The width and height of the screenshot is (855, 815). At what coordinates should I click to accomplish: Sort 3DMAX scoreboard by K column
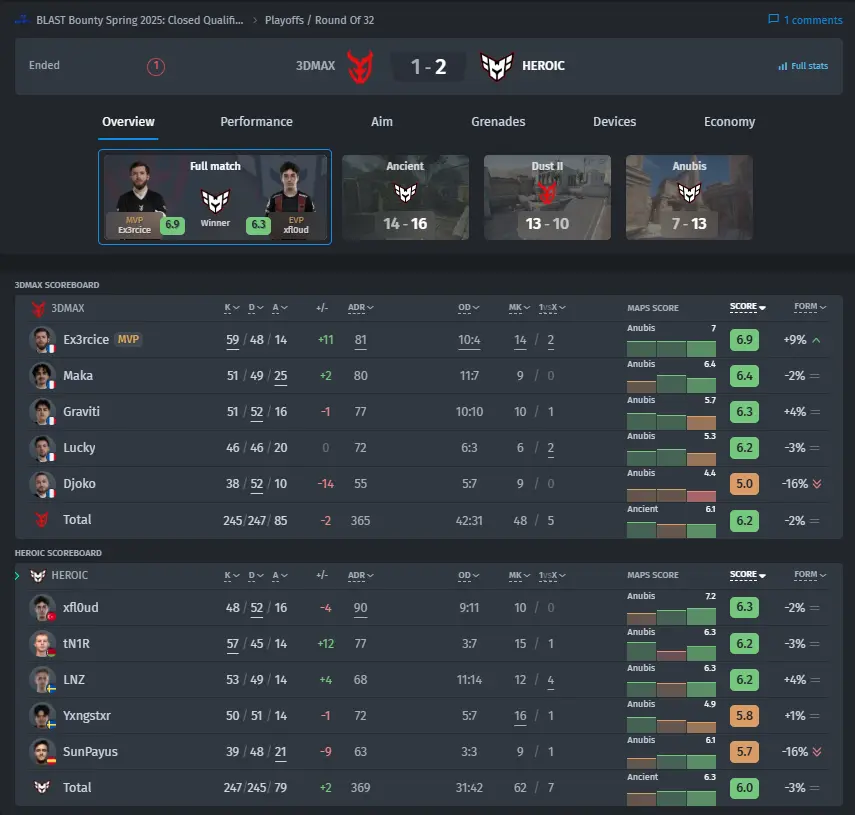click(x=232, y=307)
